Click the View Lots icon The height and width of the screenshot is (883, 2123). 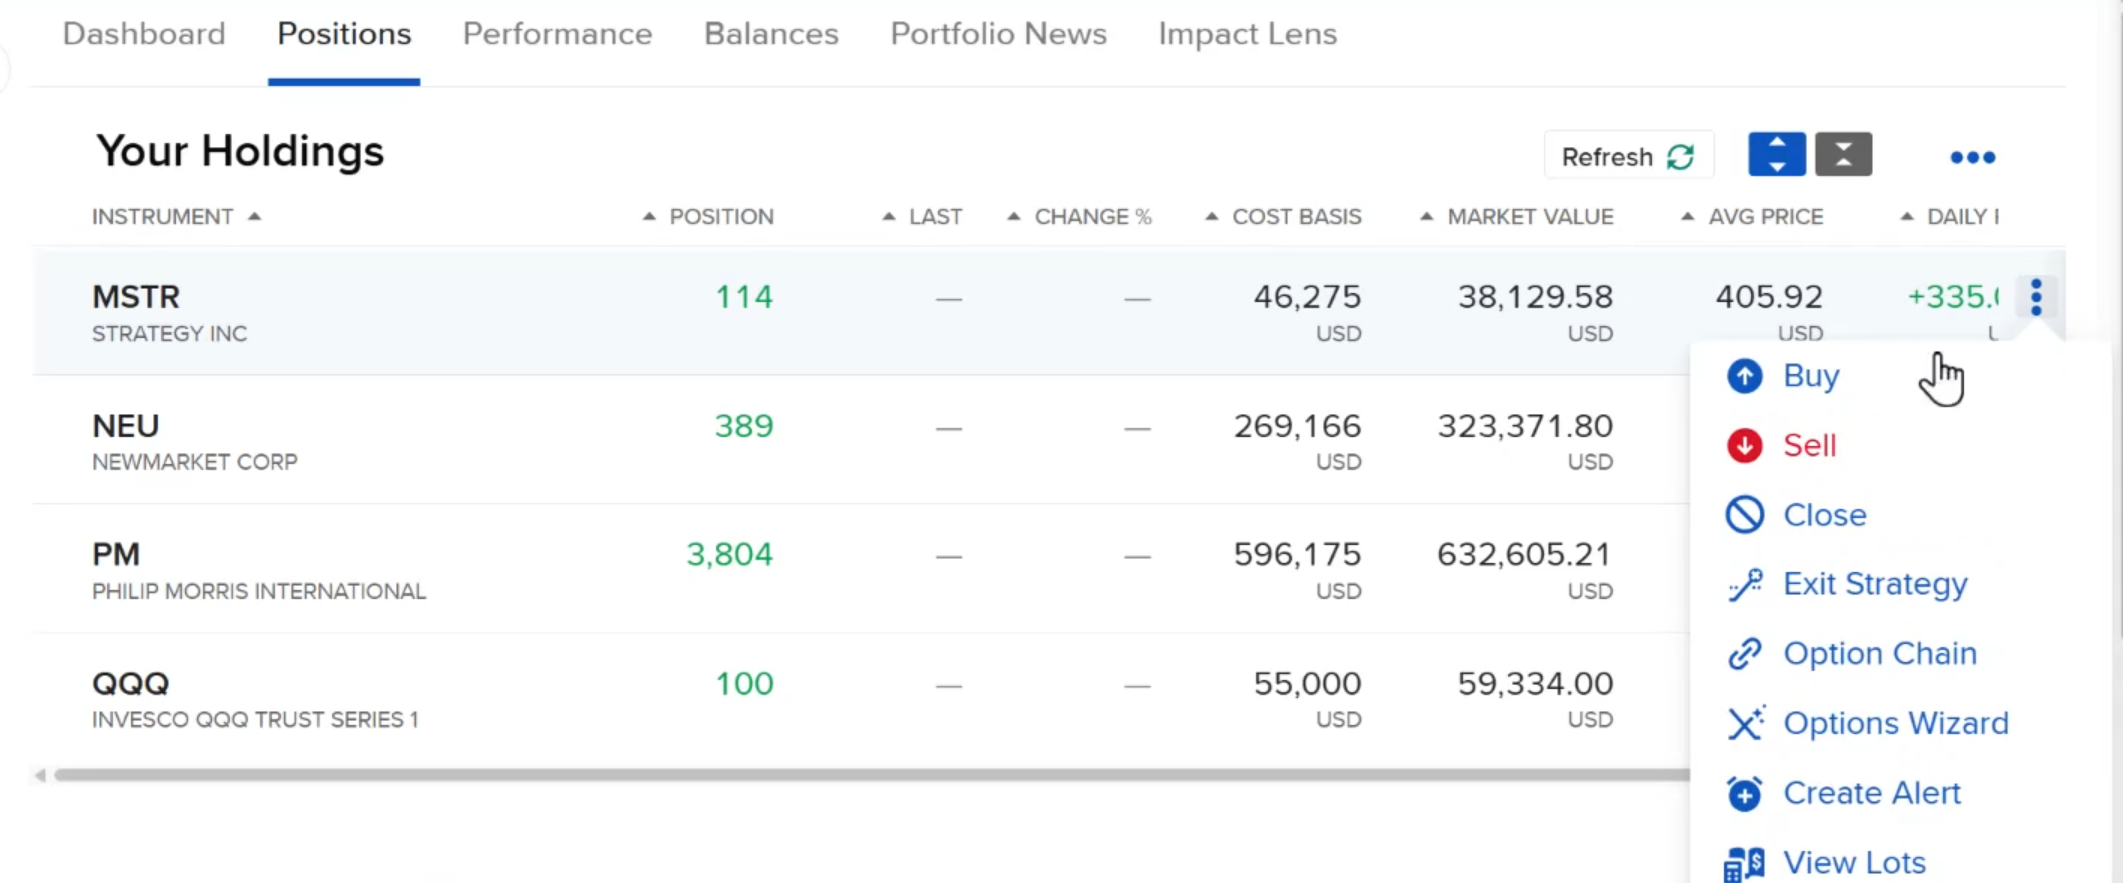1744,863
